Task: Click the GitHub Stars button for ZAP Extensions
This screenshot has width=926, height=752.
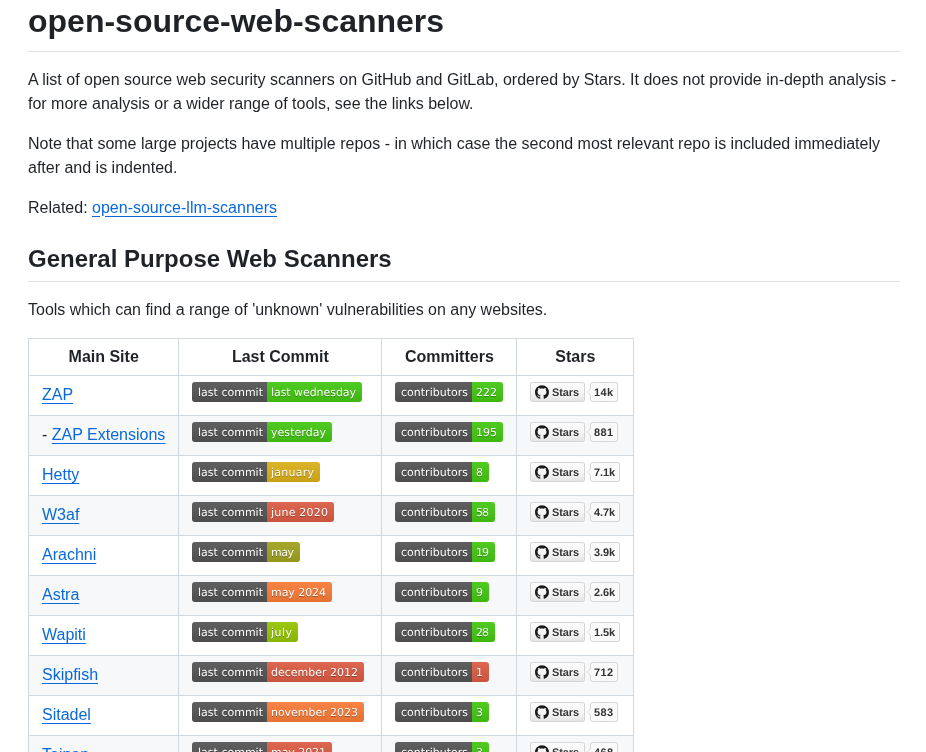Action: 557,432
